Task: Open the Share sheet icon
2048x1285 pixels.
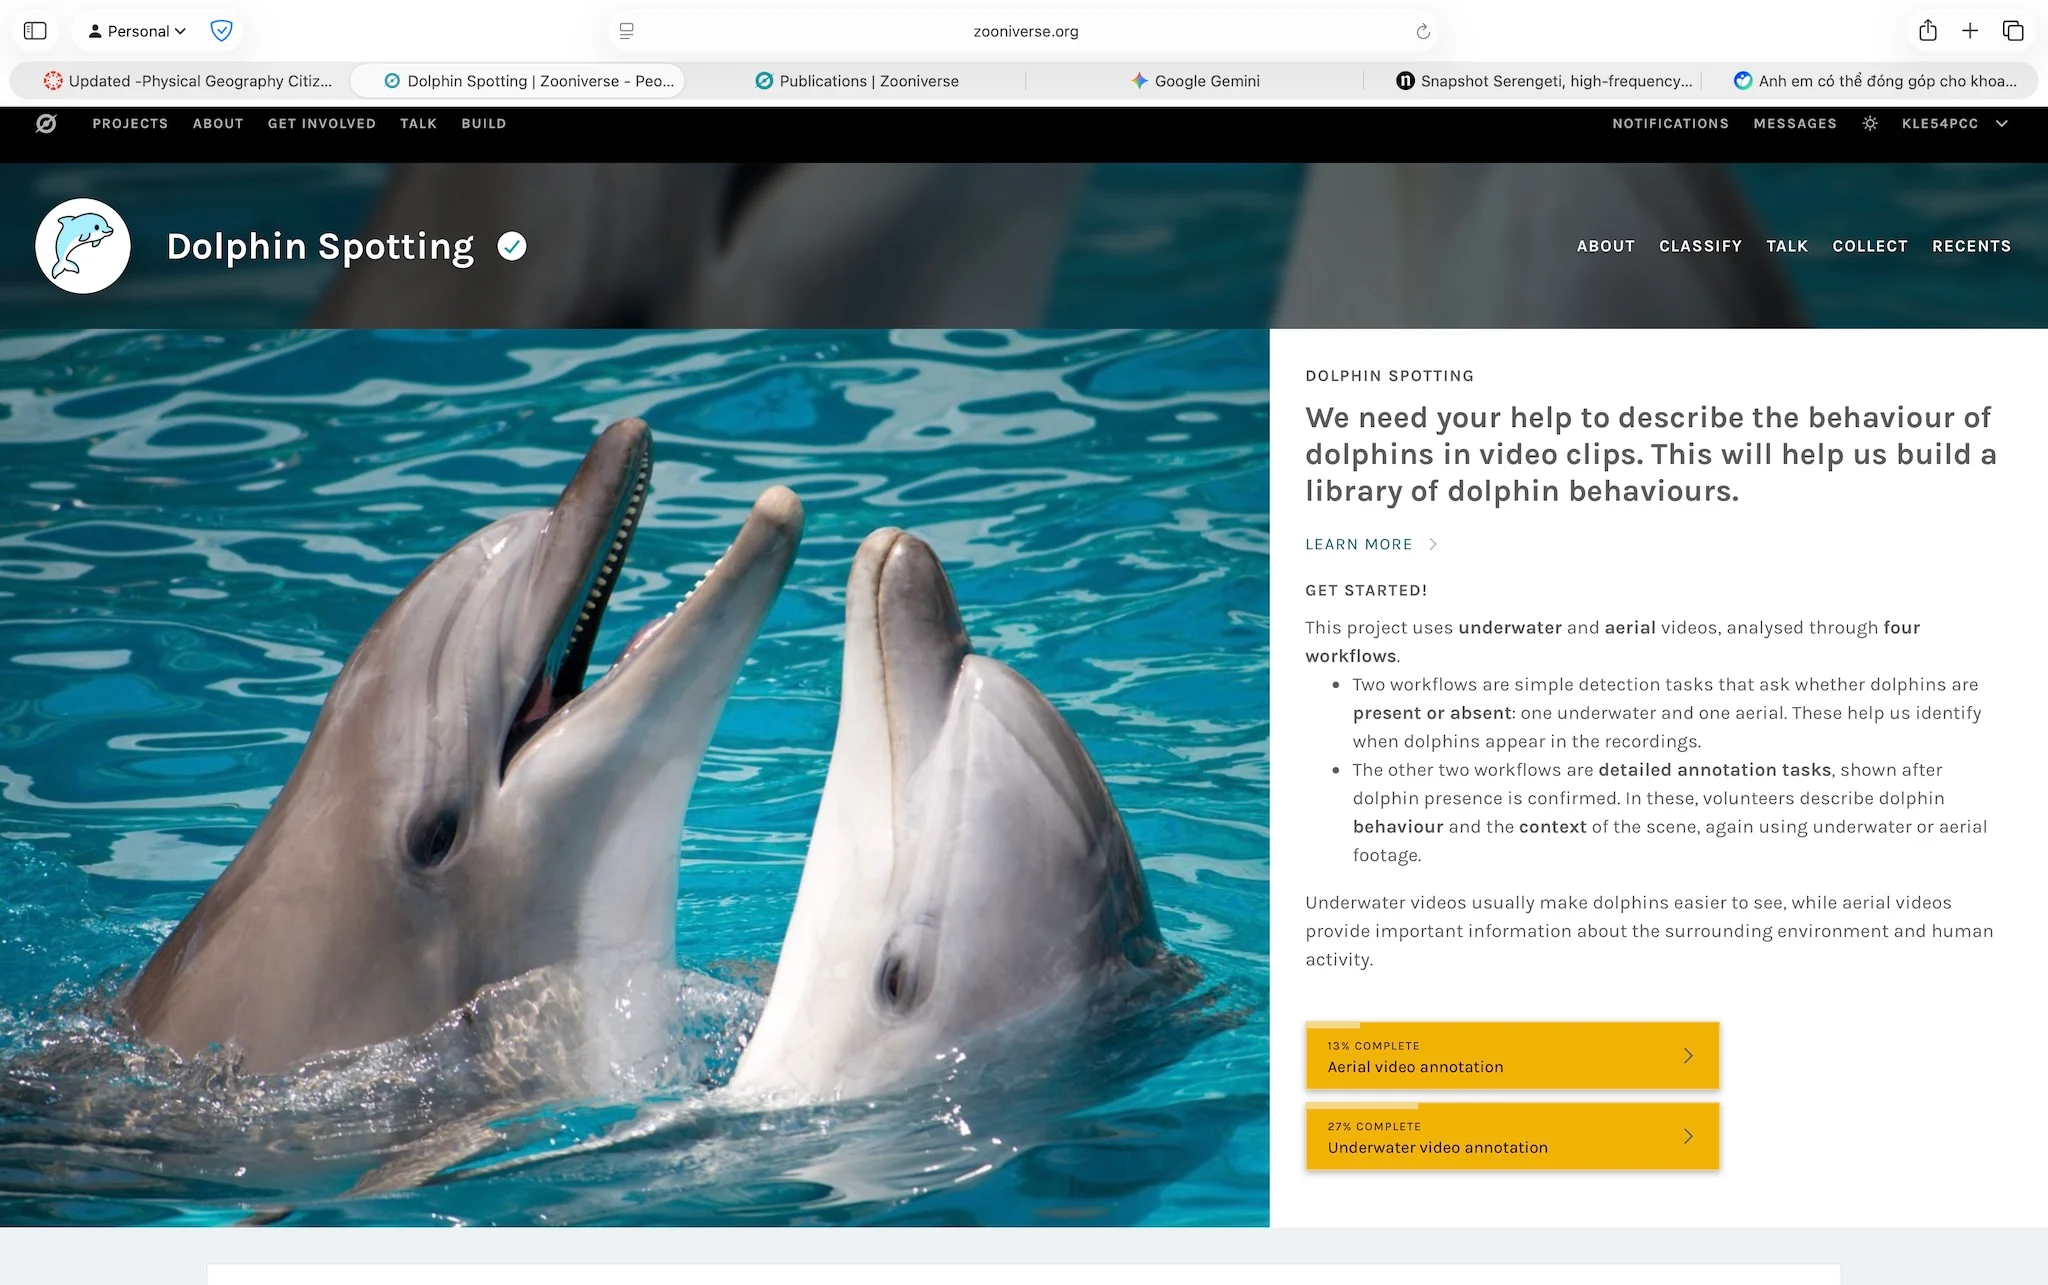Action: (1928, 31)
